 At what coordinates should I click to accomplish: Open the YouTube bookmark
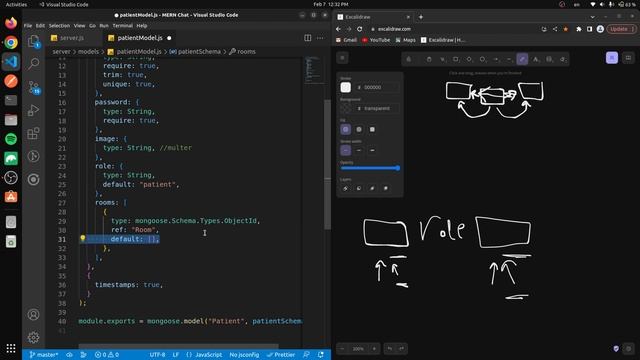pyautogui.click(x=376, y=40)
